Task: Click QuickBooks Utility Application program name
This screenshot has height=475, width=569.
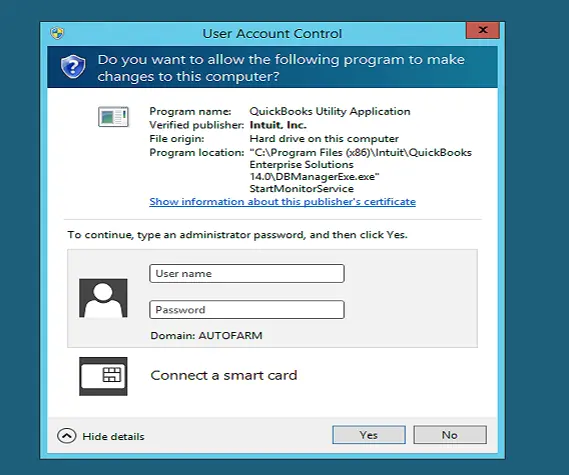Action: (x=330, y=111)
